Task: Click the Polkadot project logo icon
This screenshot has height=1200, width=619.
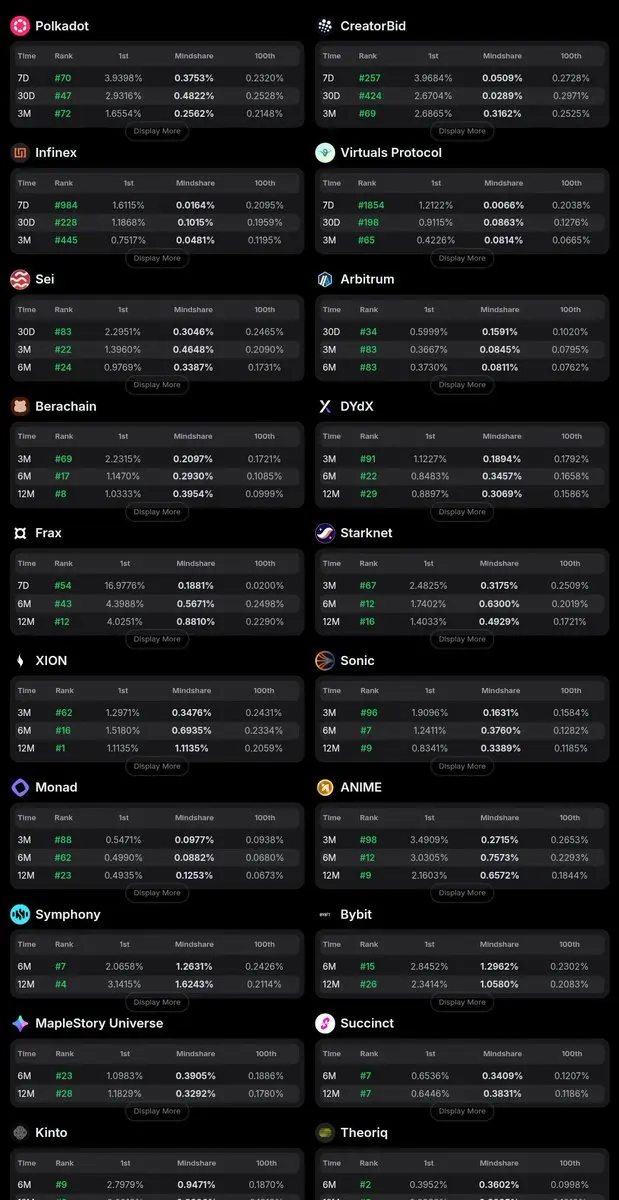Action: pyautogui.click(x=20, y=26)
